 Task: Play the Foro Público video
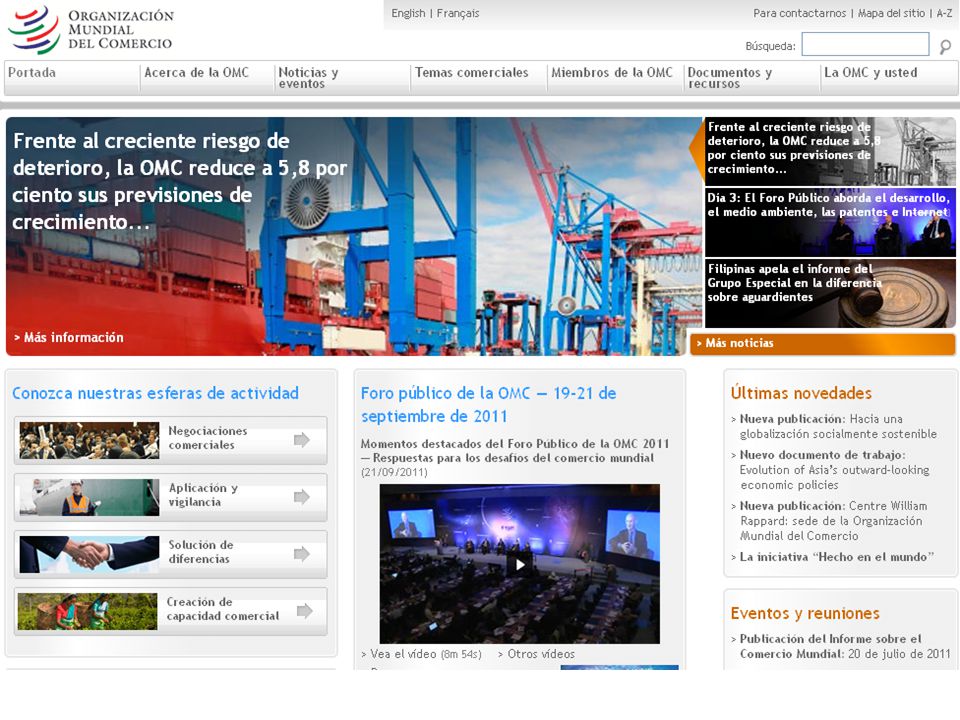[x=519, y=564]
